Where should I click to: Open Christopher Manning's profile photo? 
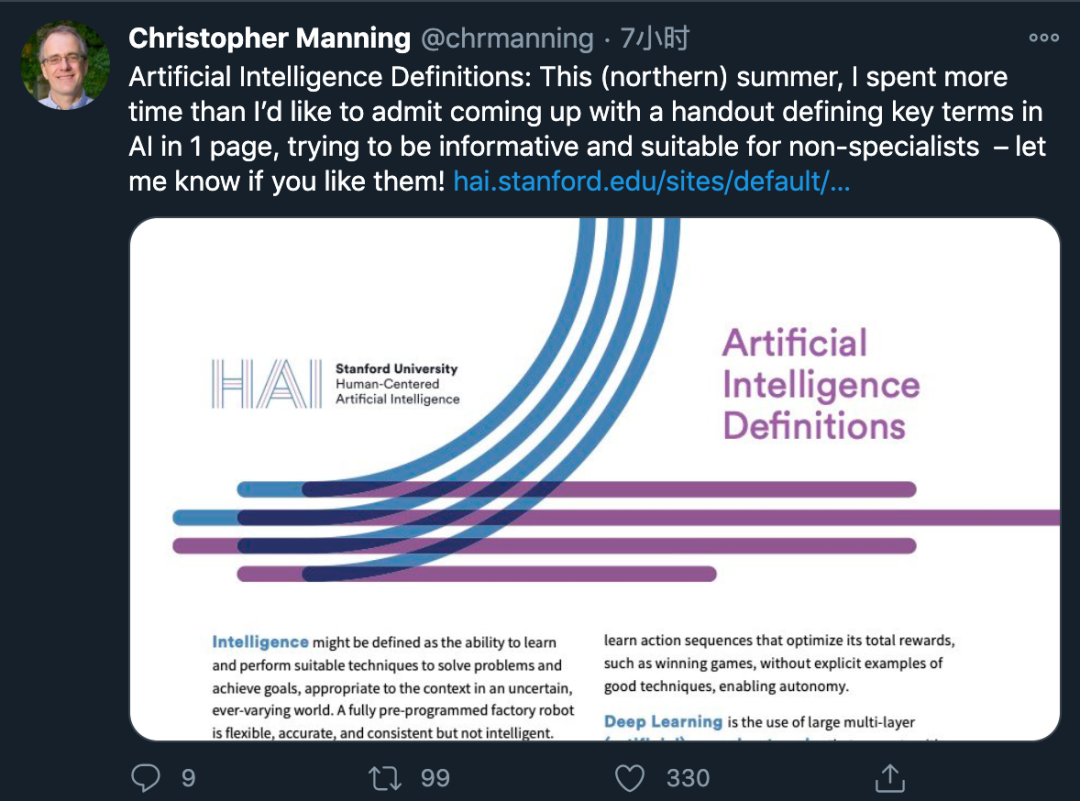pos(65,64)
